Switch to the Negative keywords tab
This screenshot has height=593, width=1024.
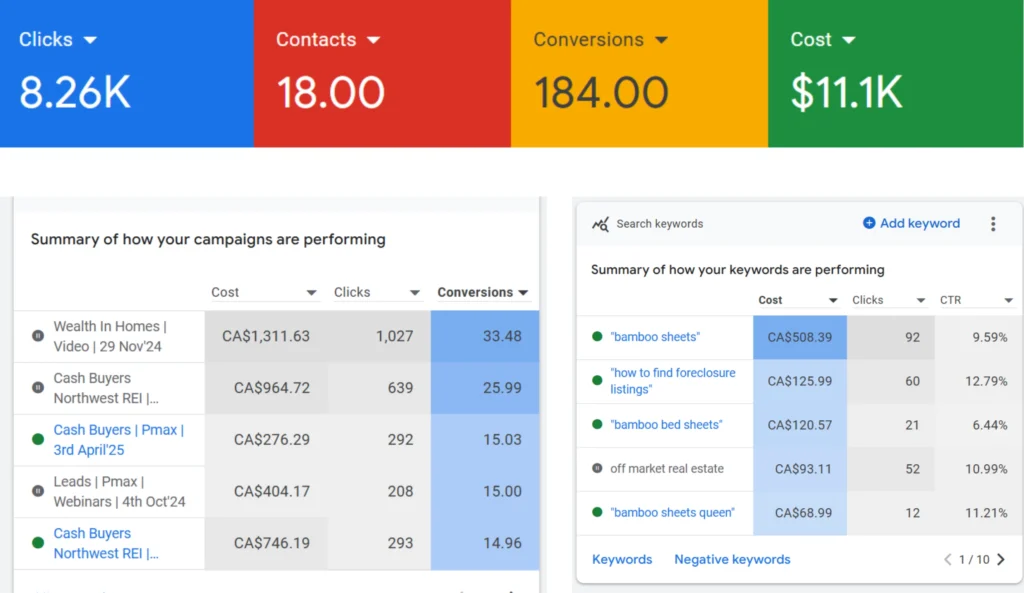click(732, 560)
